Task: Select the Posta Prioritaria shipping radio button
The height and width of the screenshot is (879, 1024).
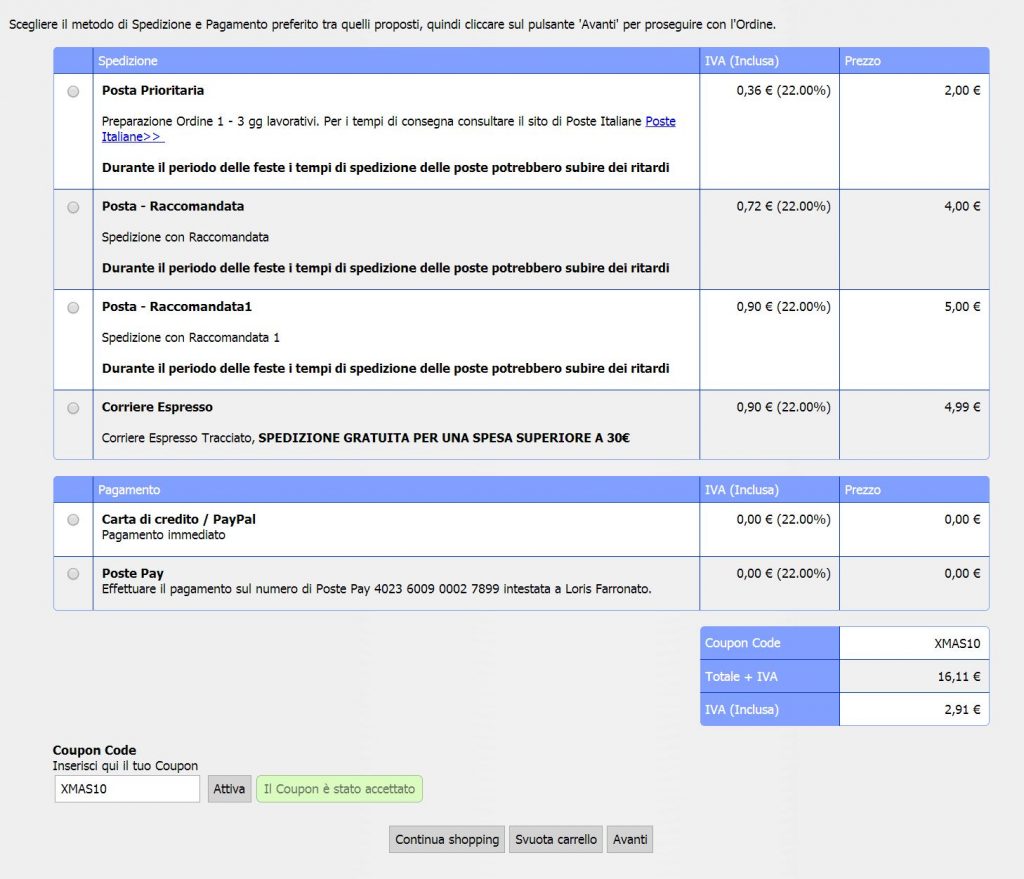Action: [x=73, y=91]
